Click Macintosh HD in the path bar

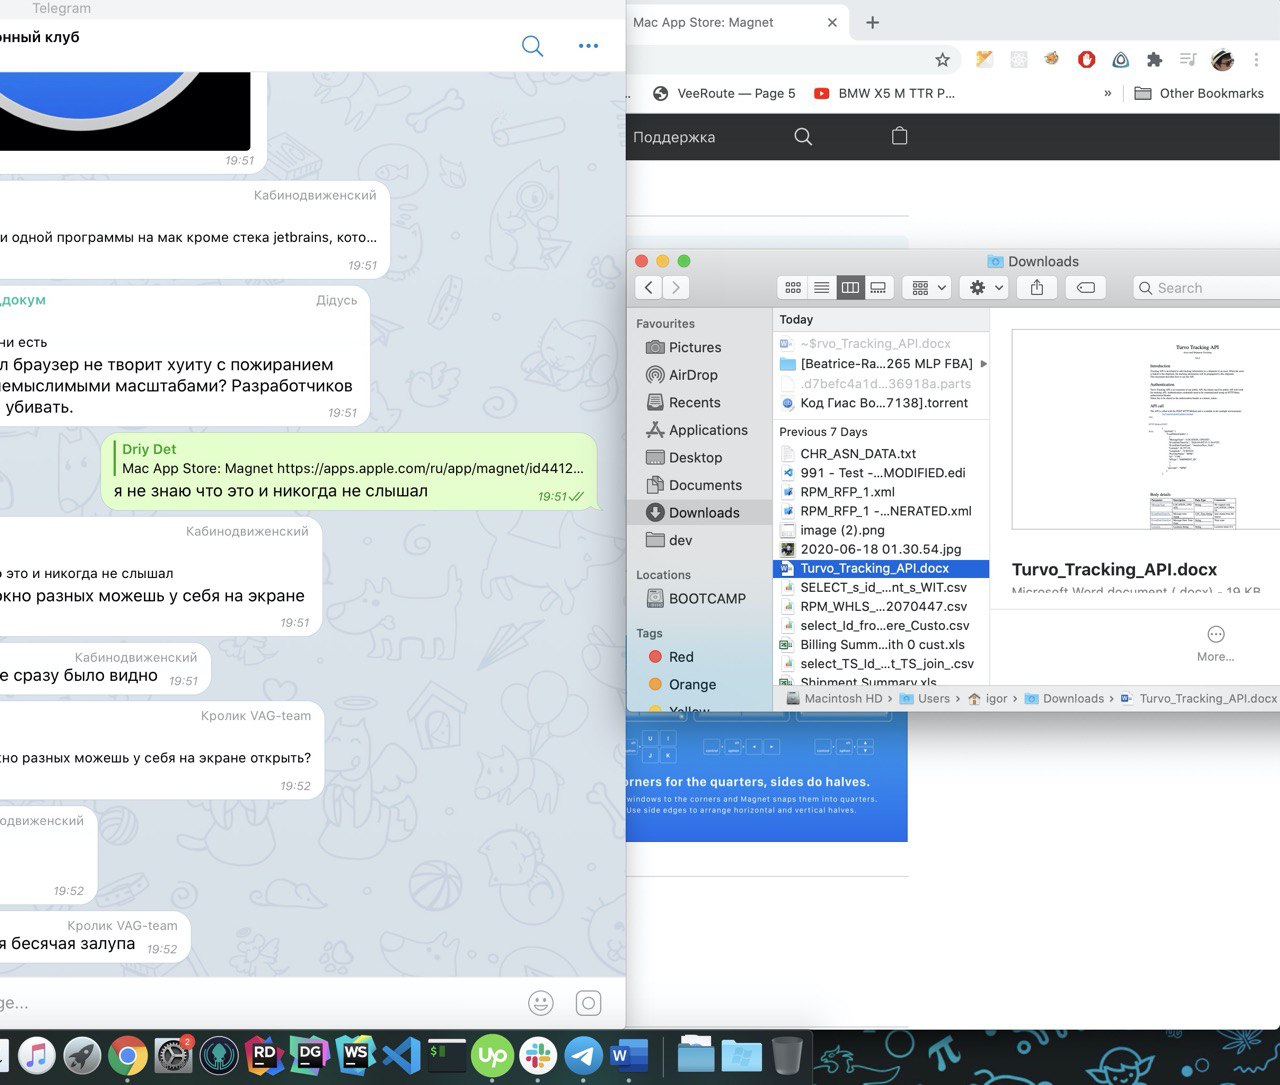click(x=834, y=699)
